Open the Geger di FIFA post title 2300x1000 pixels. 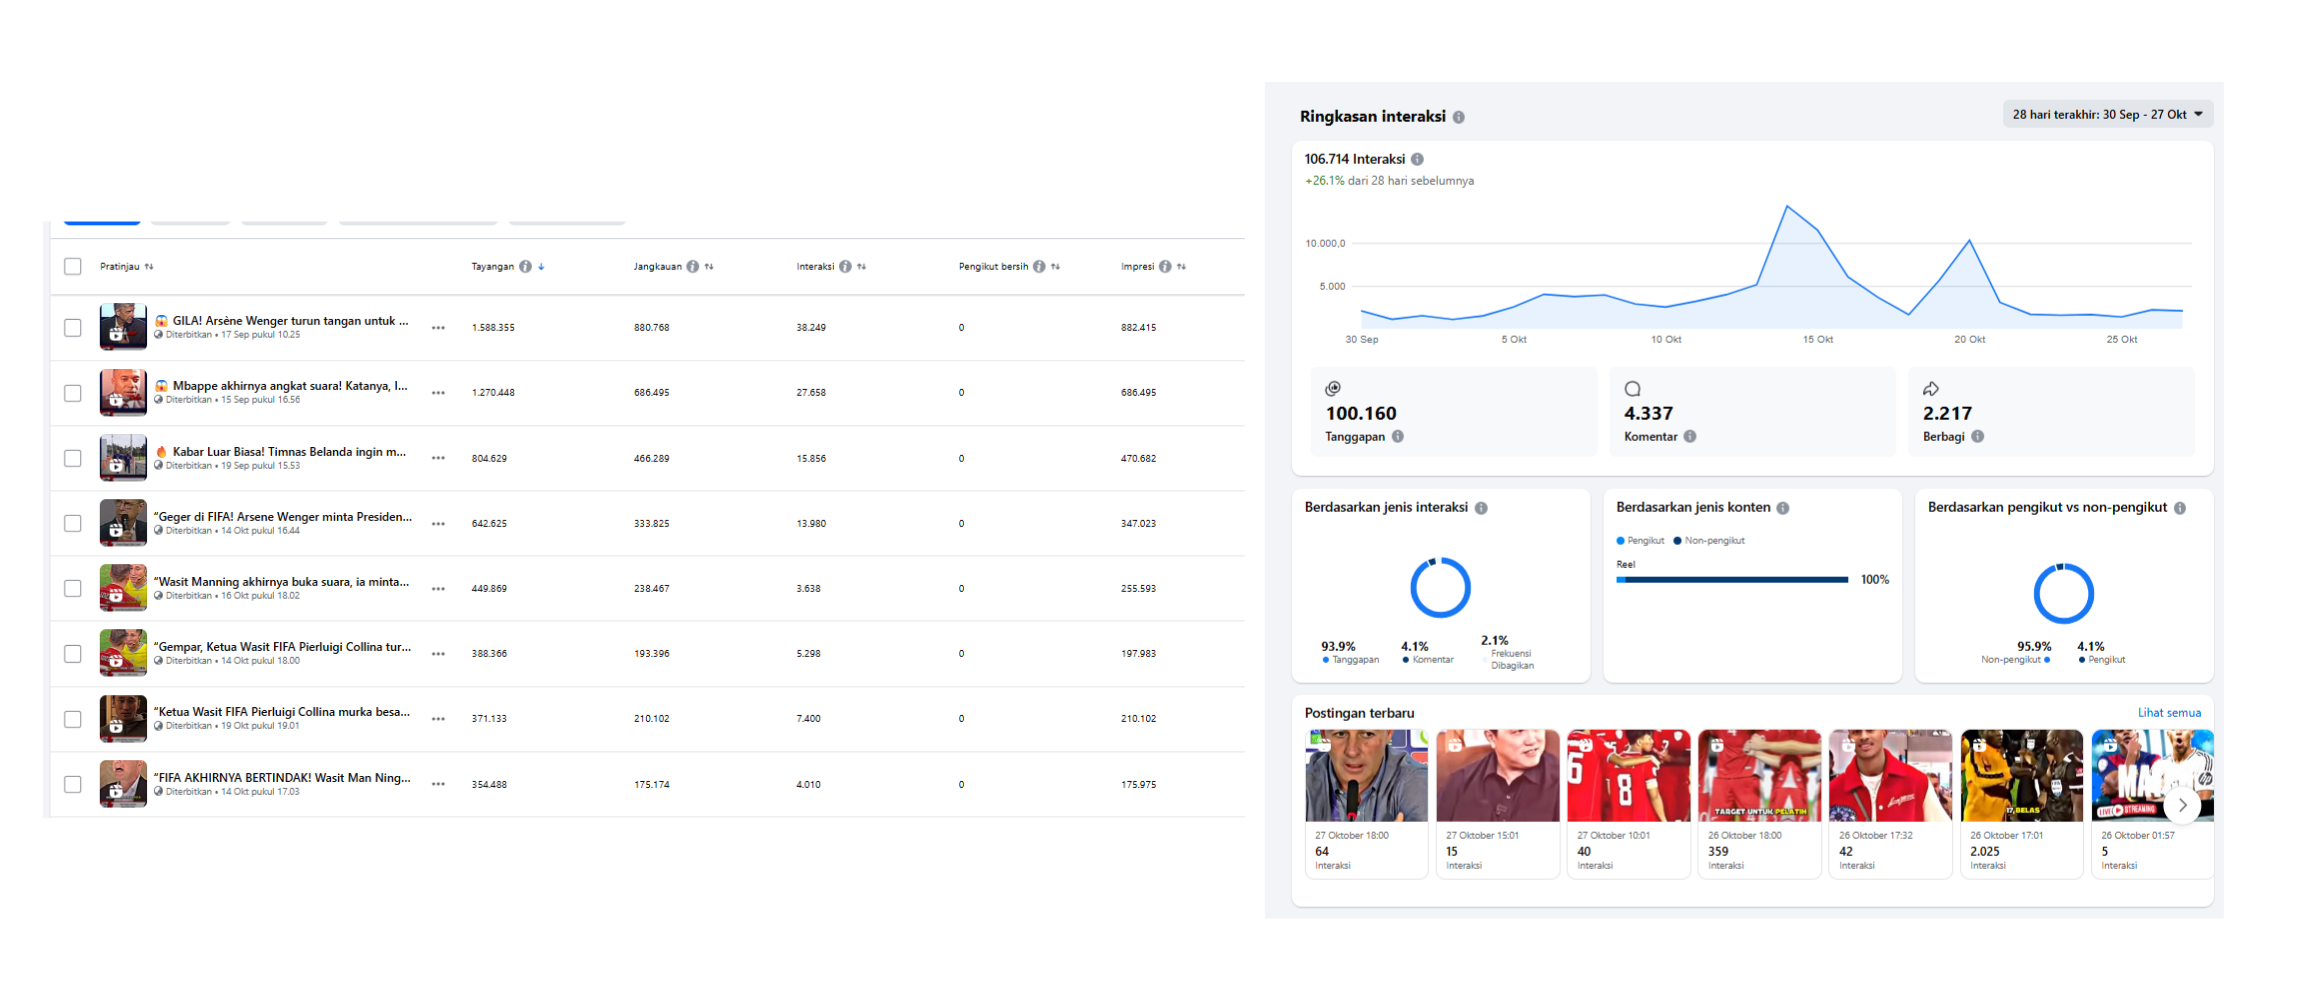(282, 517)
